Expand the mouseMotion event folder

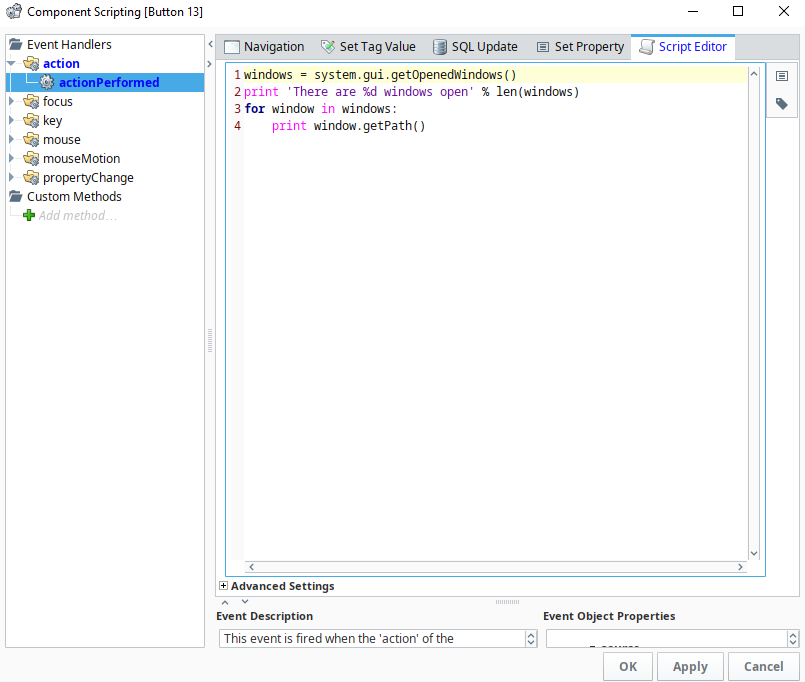[x=11, y=159]
